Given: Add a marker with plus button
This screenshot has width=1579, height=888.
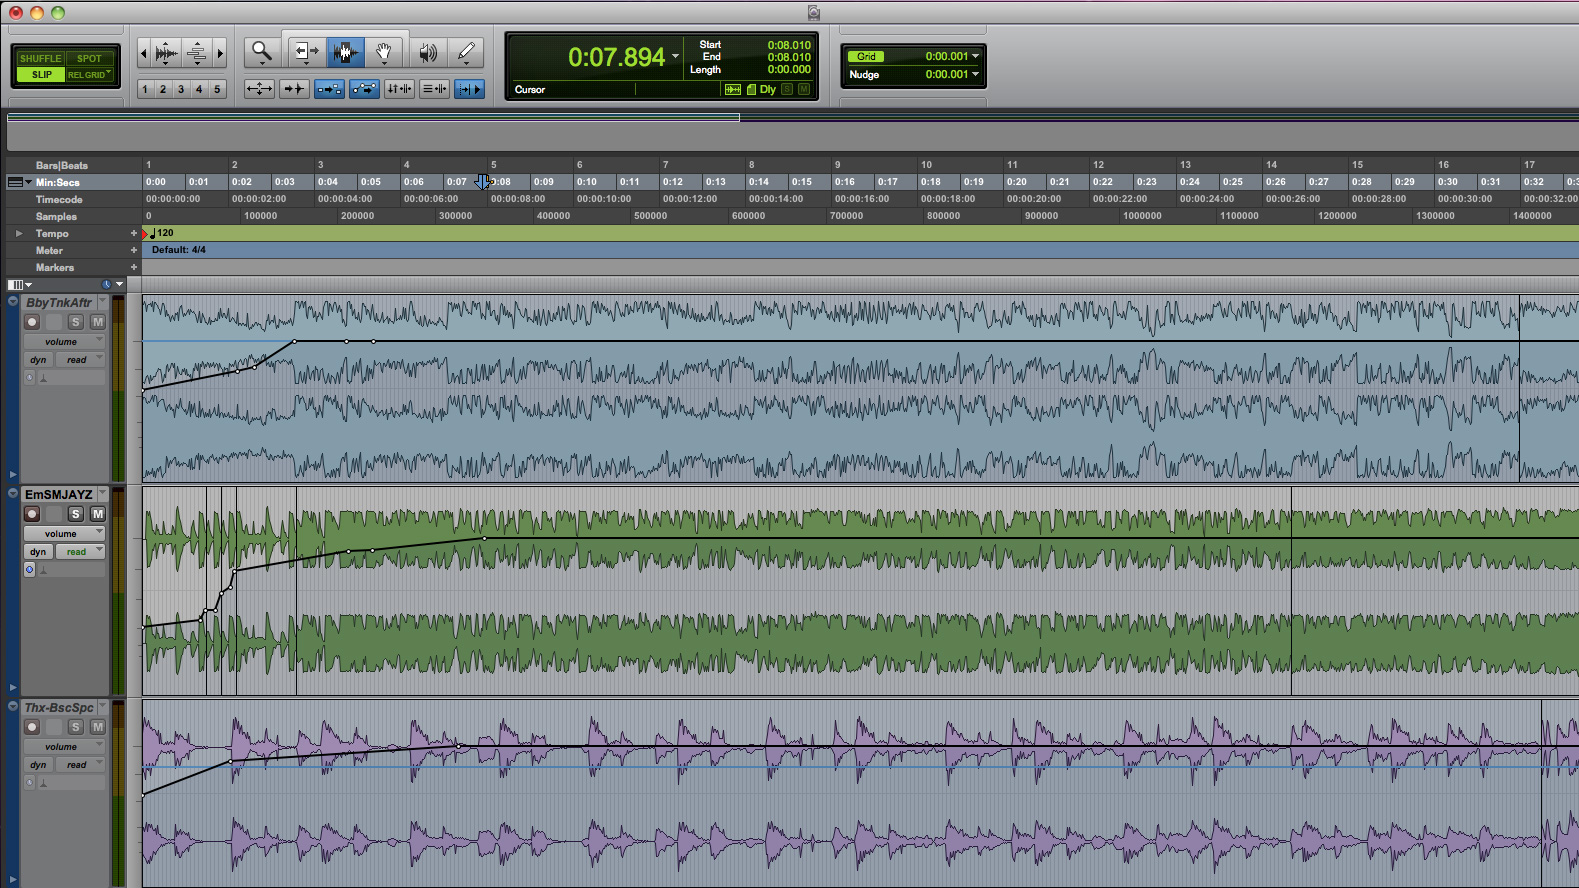Looking at the screenshot, I should (x=134, y=267).
